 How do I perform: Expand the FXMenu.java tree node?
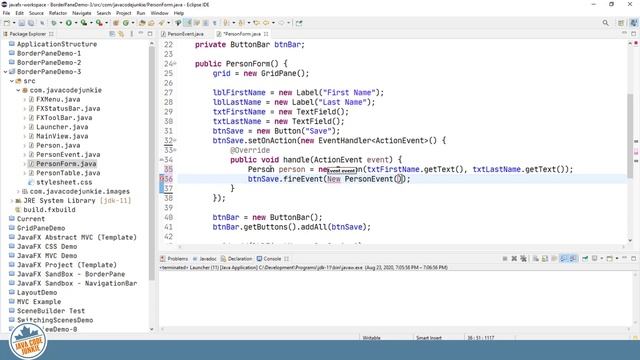tap(24, 100)
